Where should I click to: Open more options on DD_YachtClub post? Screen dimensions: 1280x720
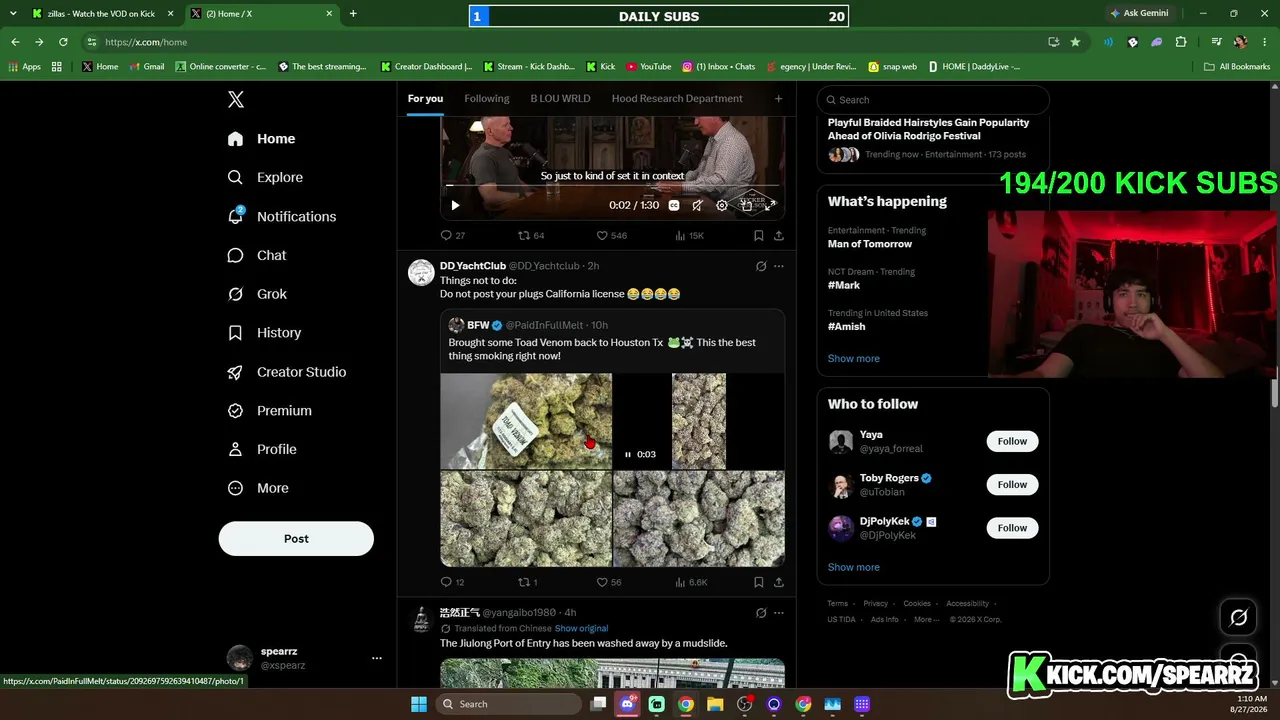pyautogui.click(x=779, y=266)
